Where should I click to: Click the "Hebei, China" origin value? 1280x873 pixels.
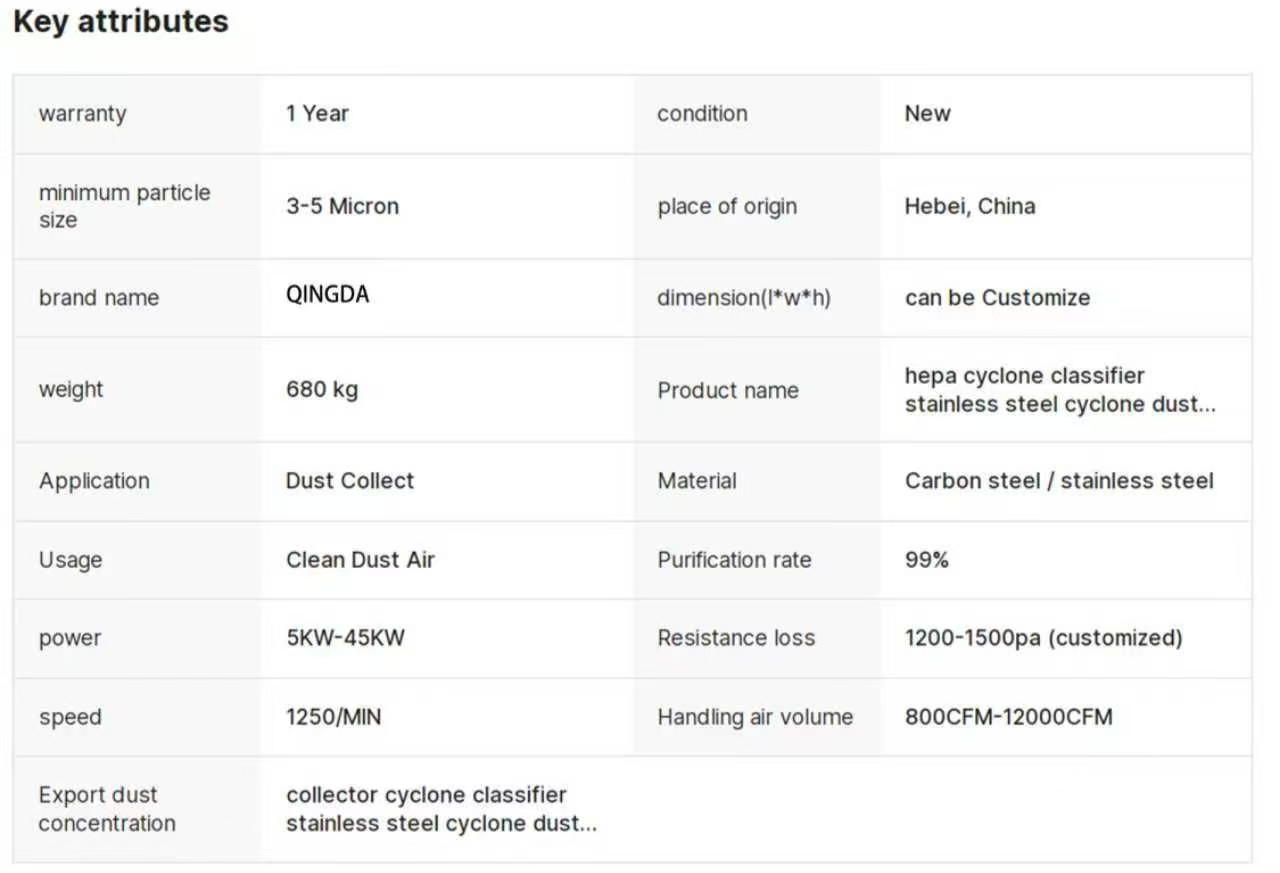969,207
